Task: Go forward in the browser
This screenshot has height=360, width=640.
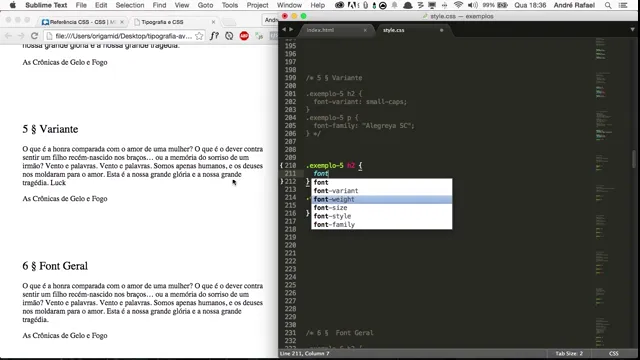Action: [x=21, y=36]
